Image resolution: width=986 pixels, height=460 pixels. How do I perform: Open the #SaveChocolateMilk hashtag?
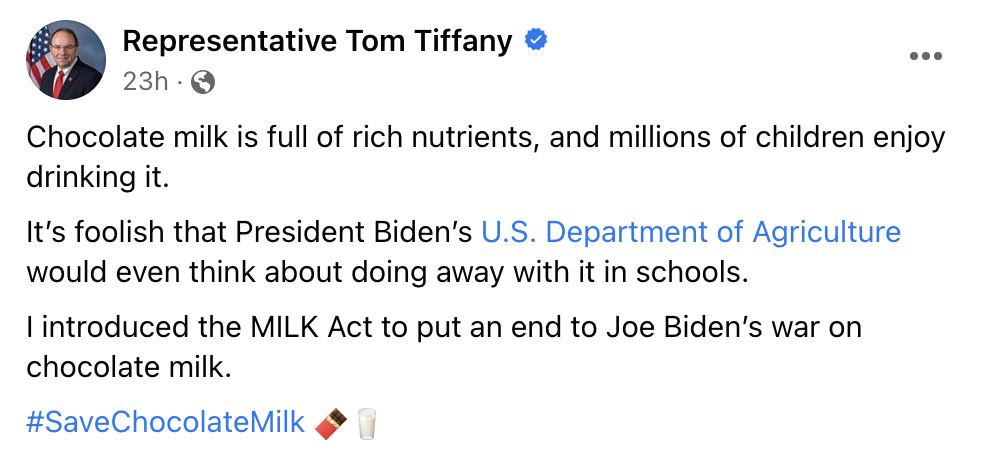click(165, 423)
